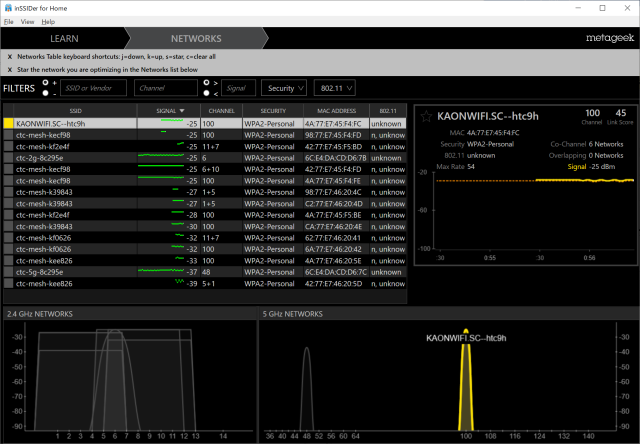This screenshot has height=444, width=640.
Task: Toggle swatch for ctc-5g-8c295e row
Action: [8, 272]
